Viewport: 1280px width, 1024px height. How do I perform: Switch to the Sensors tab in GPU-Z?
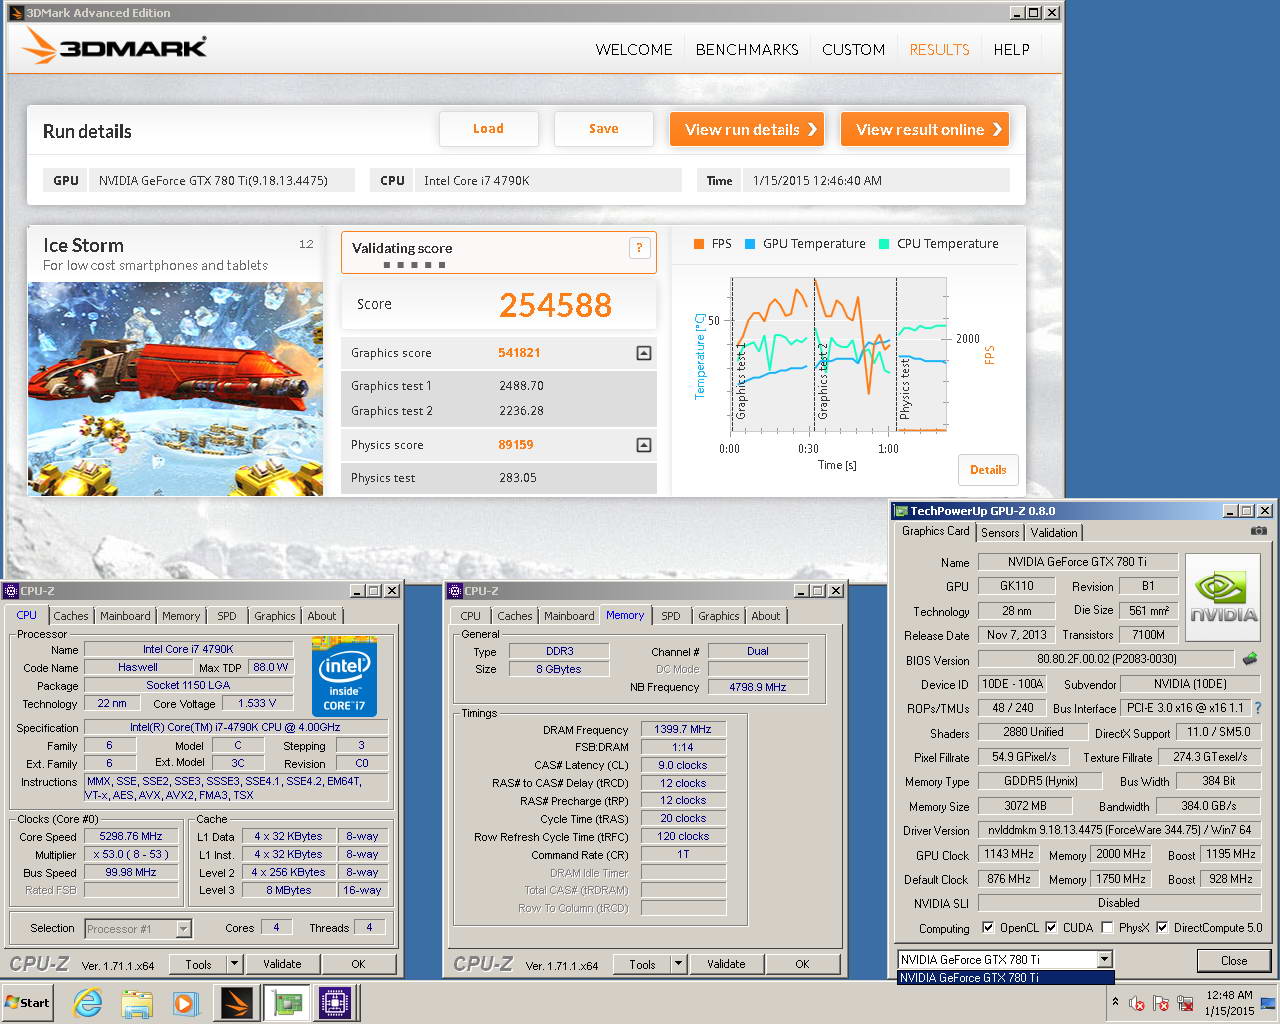[x=1000, y=533]
